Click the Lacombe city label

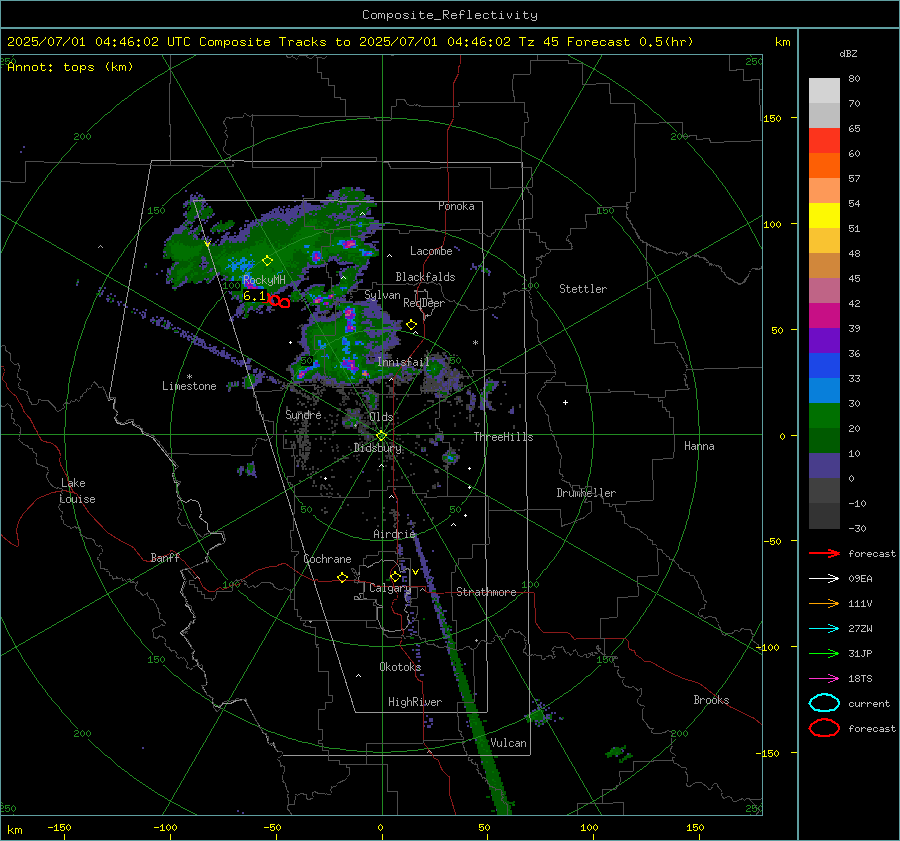(x=431, y=251)
